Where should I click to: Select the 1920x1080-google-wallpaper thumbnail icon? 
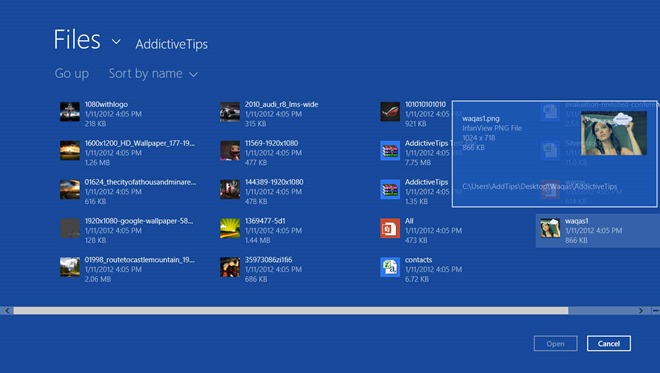tap(69, 228)
